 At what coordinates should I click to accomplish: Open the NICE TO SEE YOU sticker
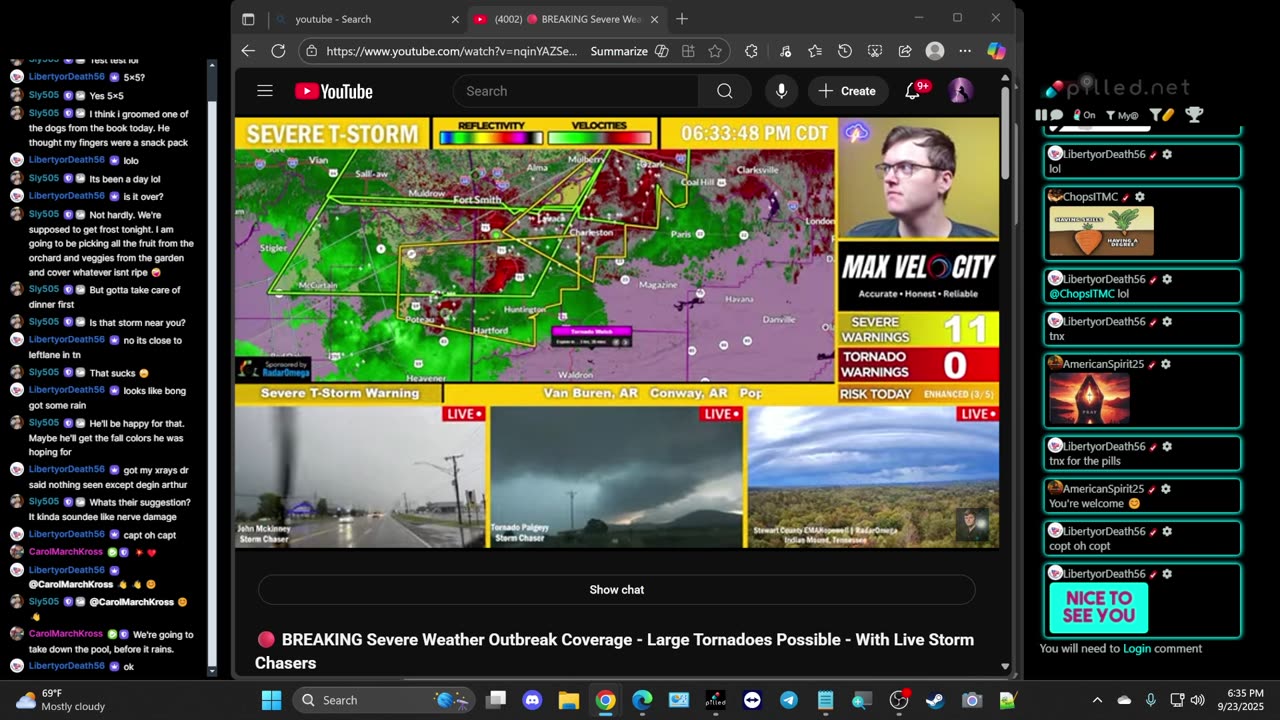pos(1098,607)
